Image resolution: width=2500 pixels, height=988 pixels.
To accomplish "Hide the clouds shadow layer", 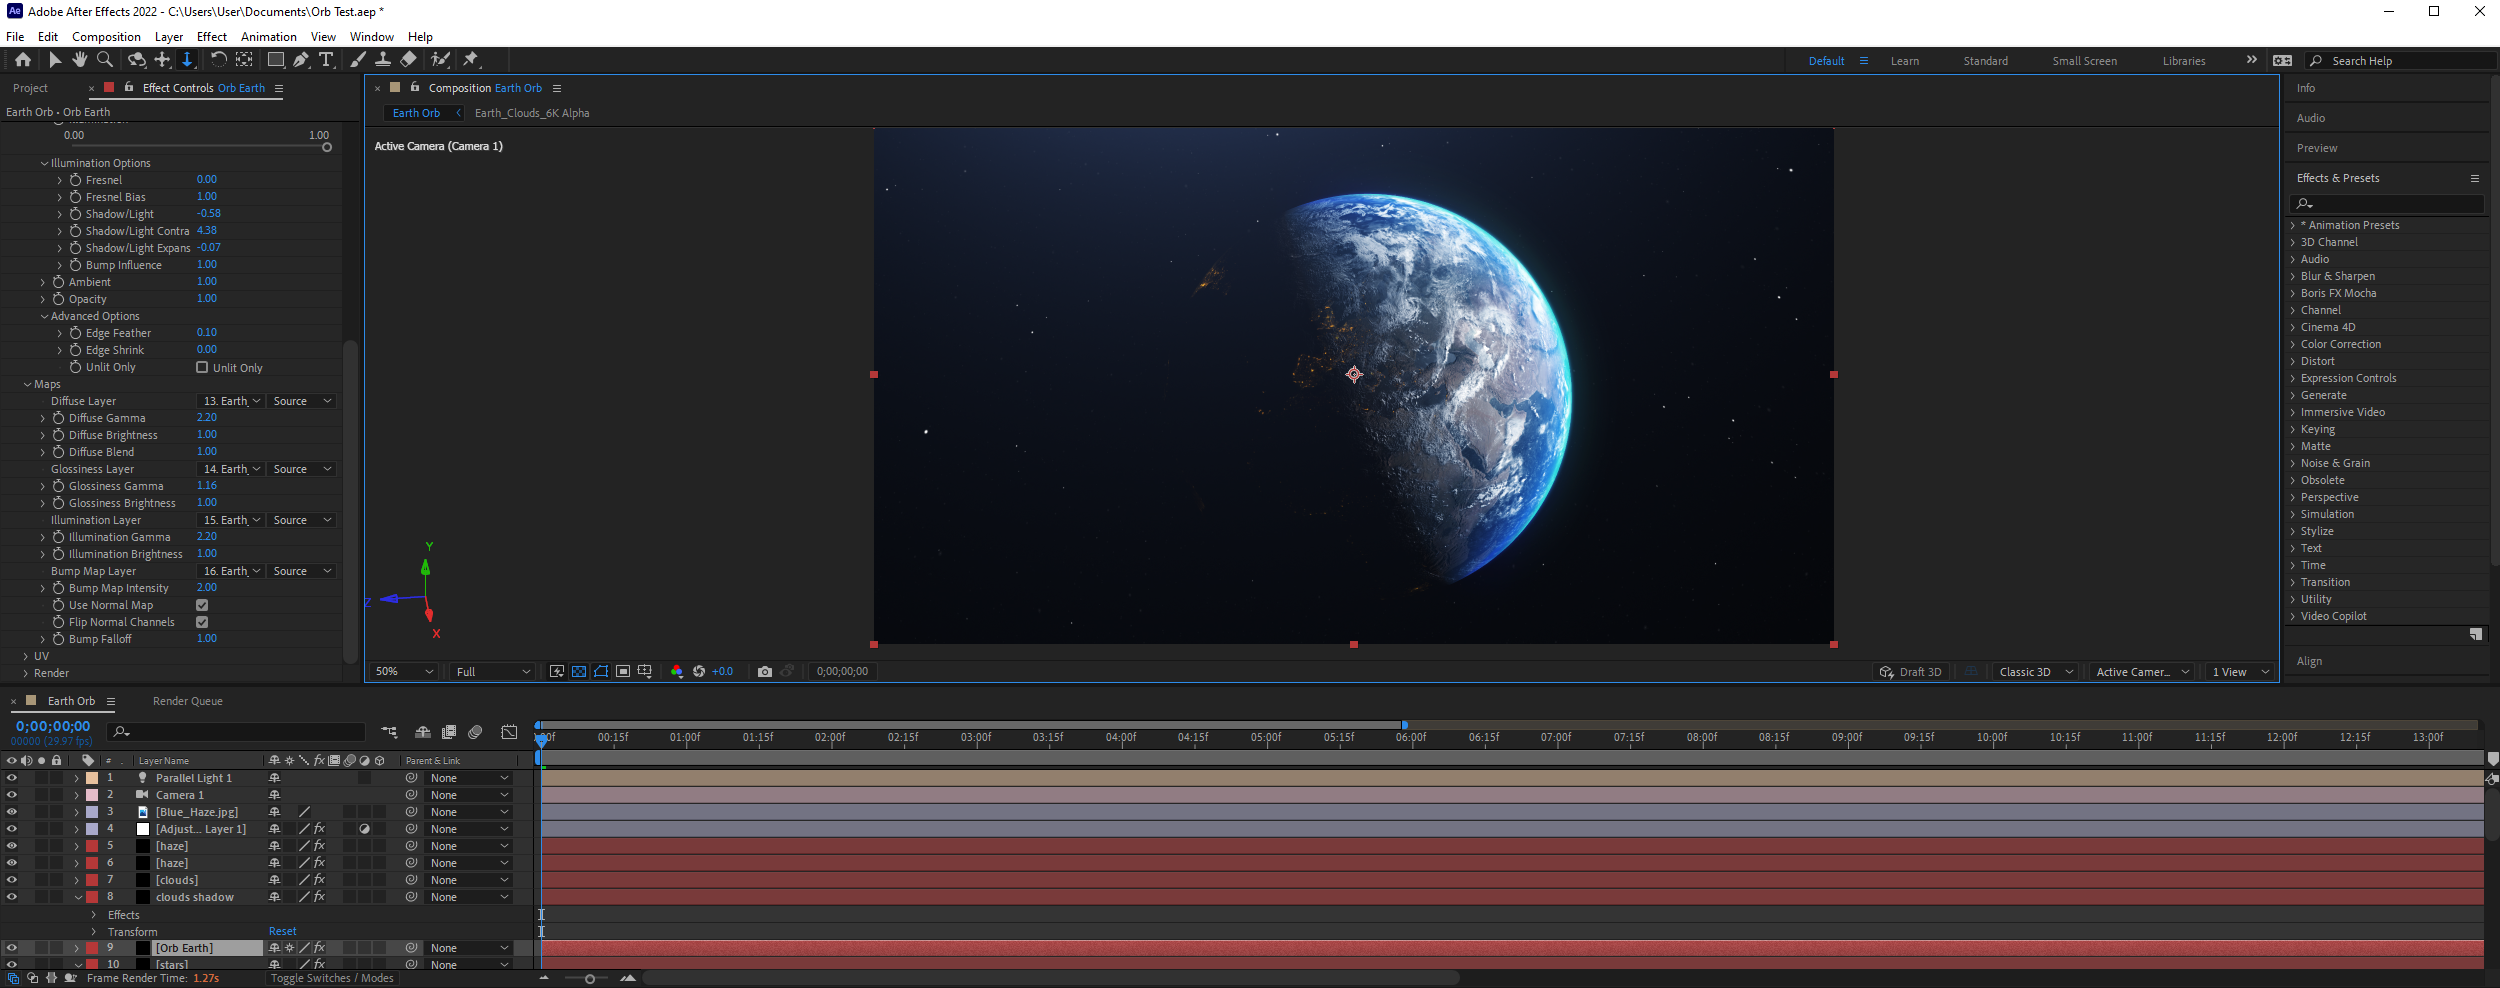I will pyautogui.click(x=11, y=897).
